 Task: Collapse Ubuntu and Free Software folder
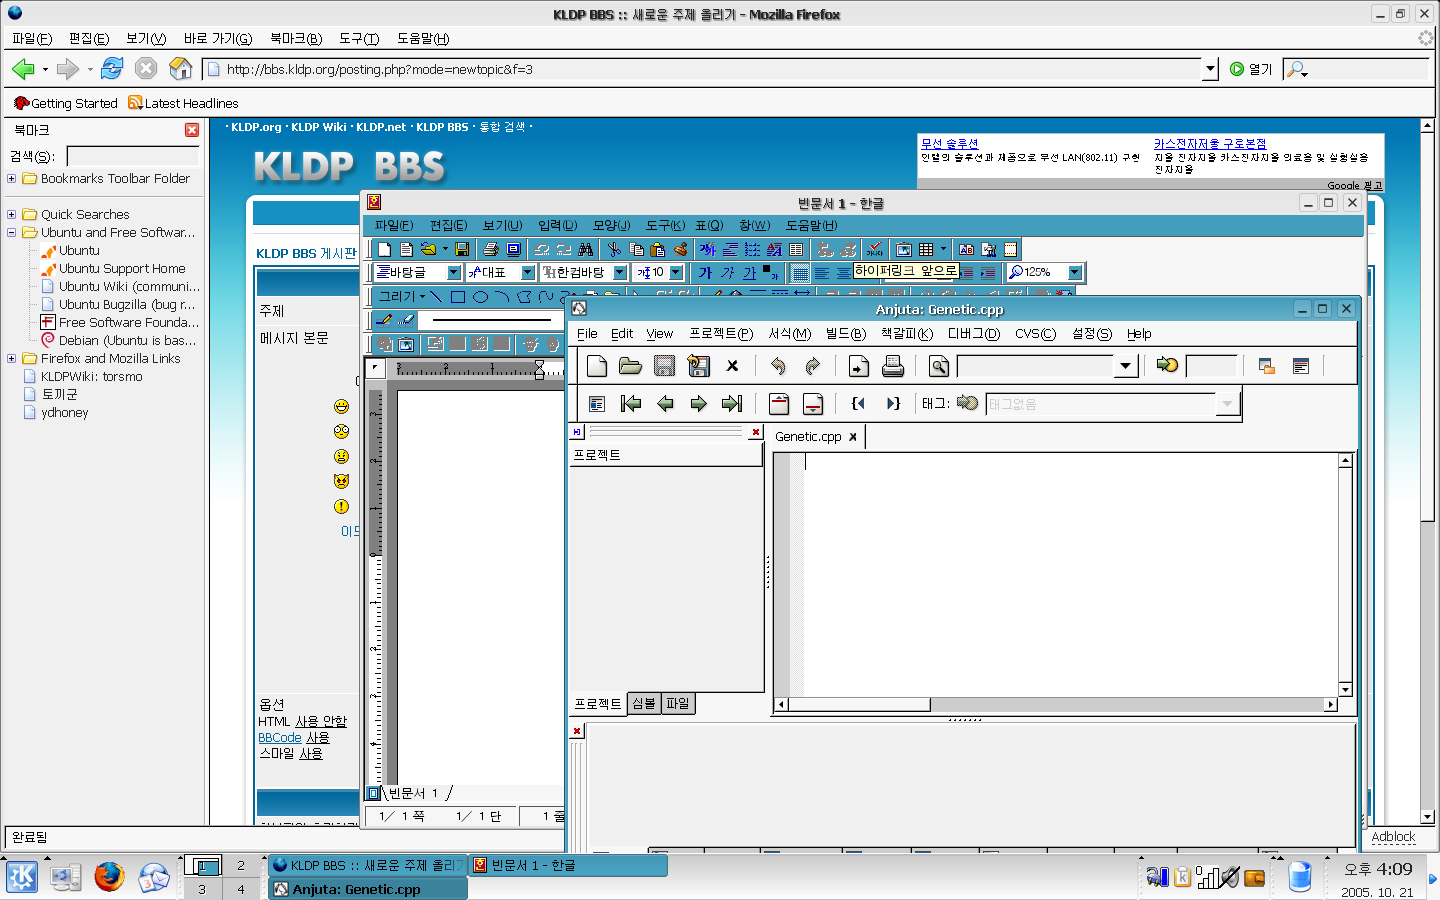(x=12, y=232)
